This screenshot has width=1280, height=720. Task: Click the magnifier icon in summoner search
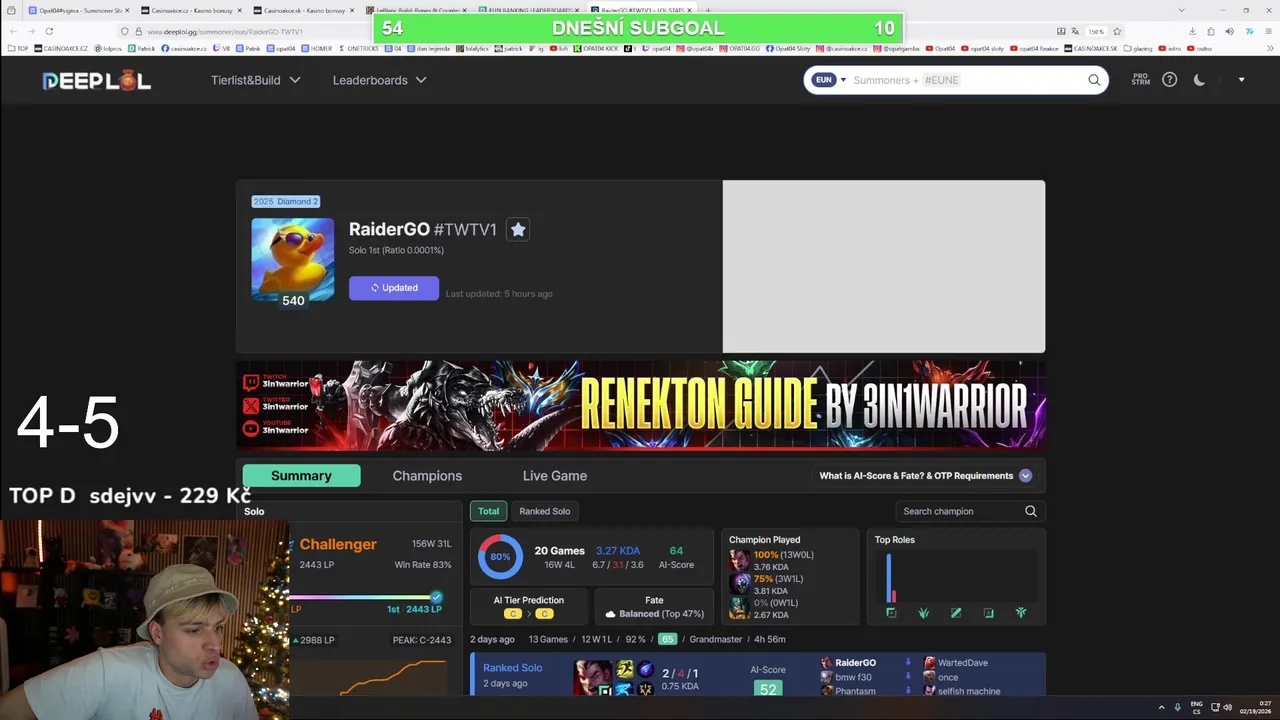1094,80
